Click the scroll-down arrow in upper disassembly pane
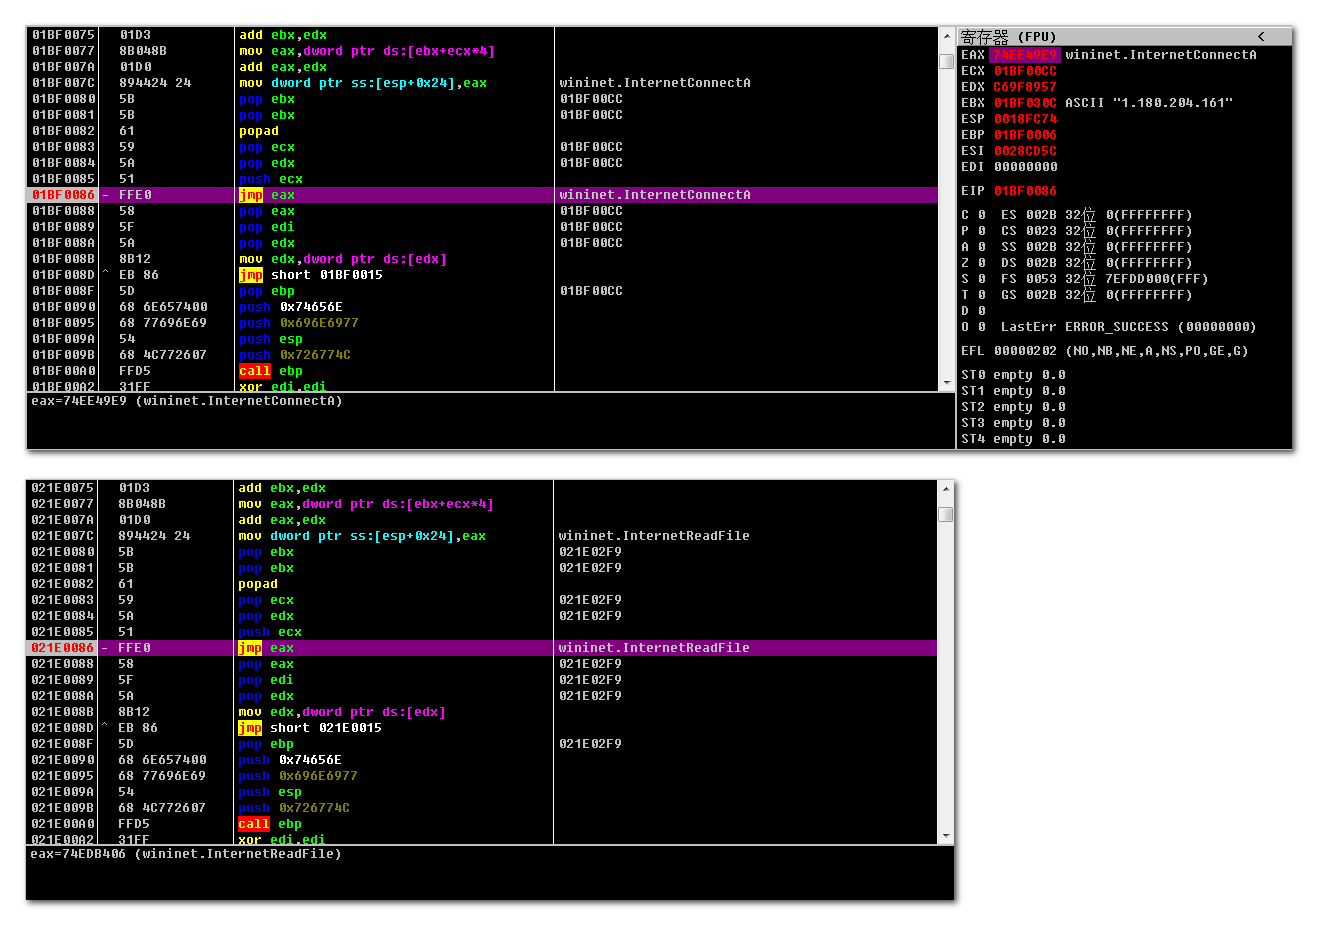The width and height of the screenshot is (1318, 926). coord(946,383)
